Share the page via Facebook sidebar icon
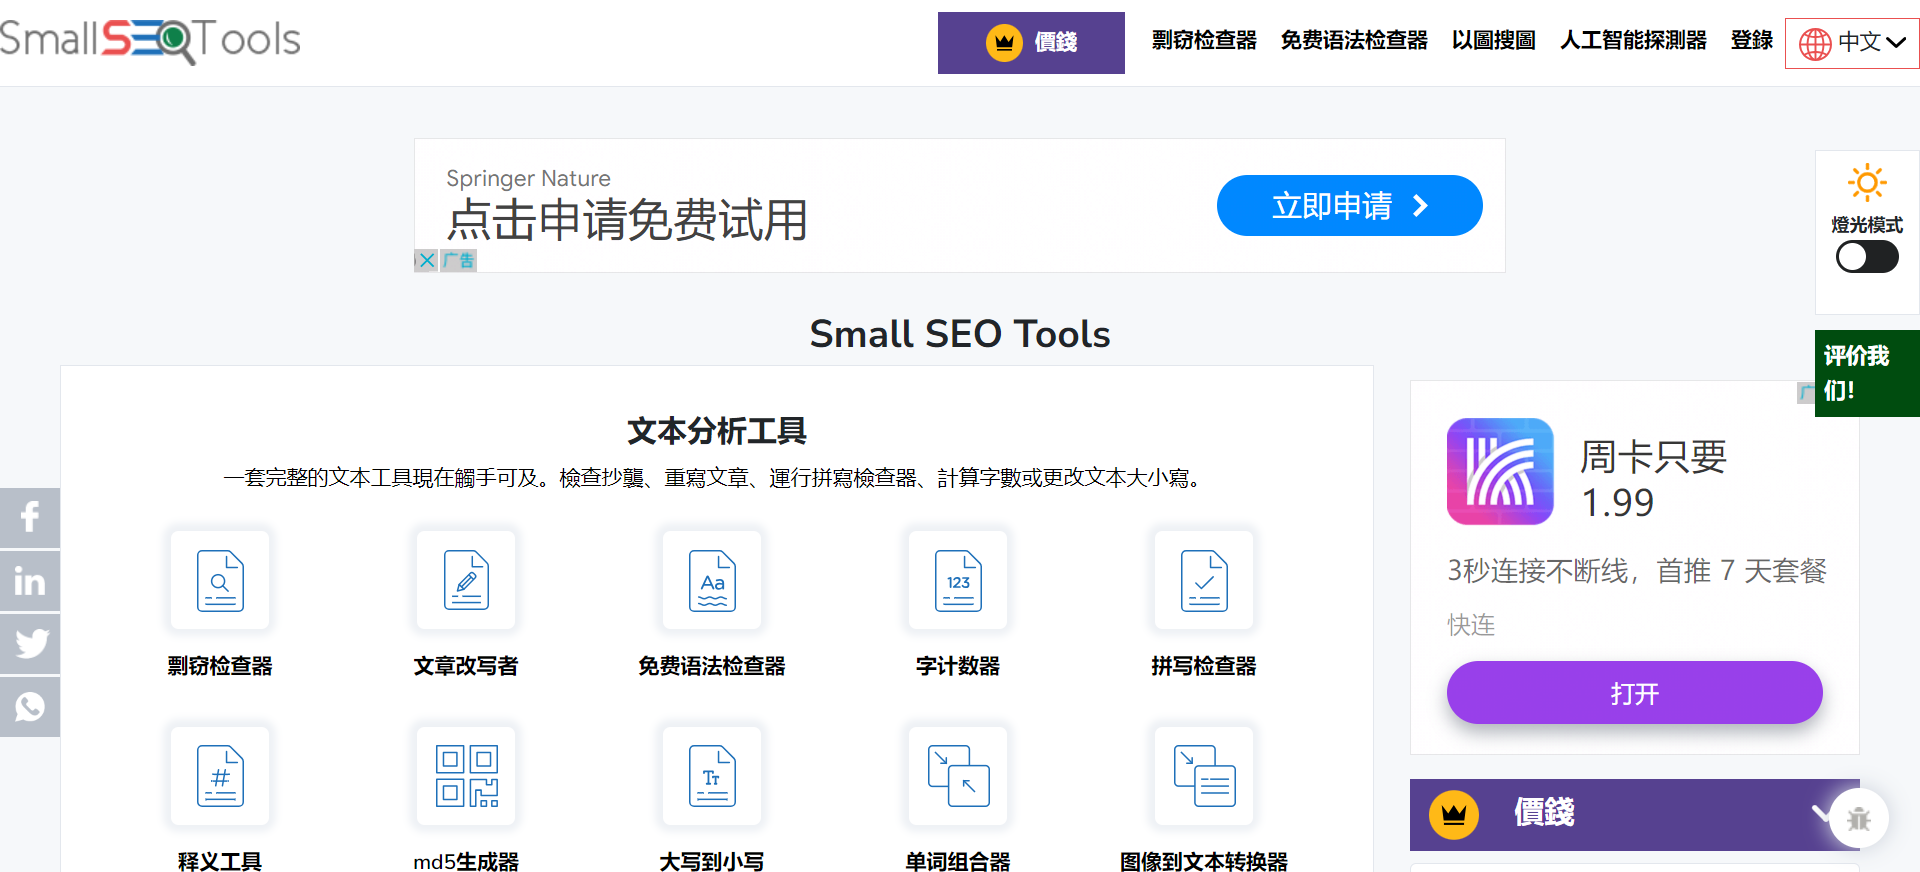Viewport: 1920px width, 872px height. pyautogui.click(x=30, y=518)
